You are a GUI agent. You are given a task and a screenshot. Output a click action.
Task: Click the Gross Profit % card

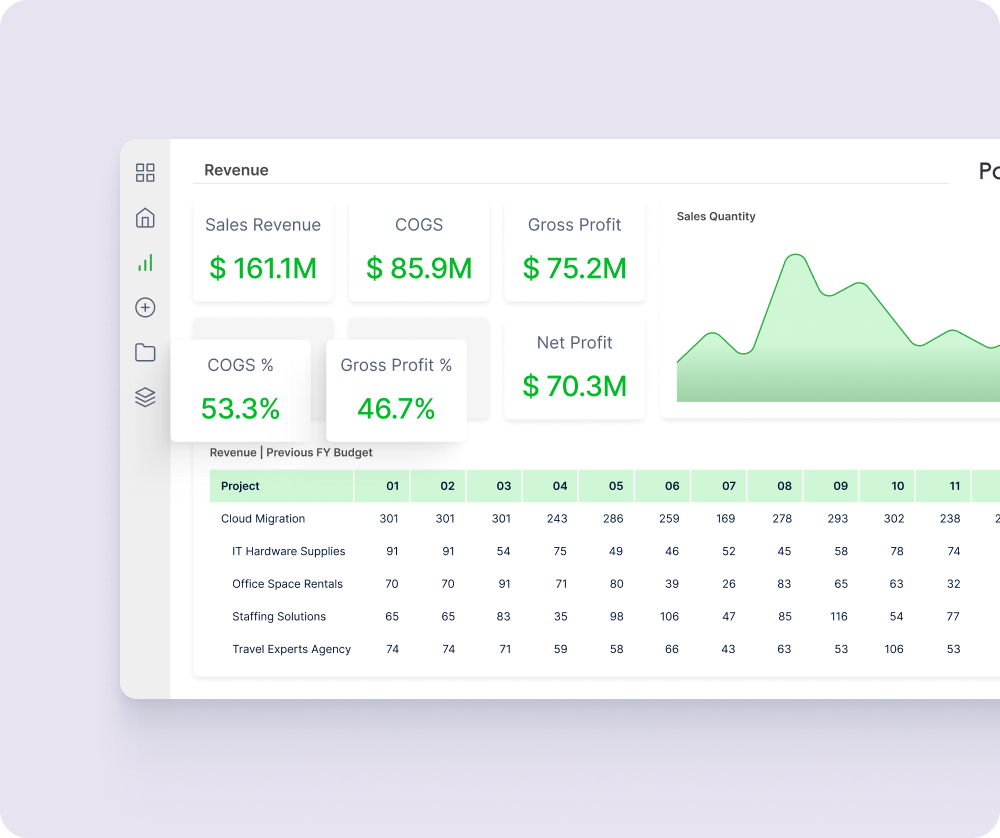point(396,389)
